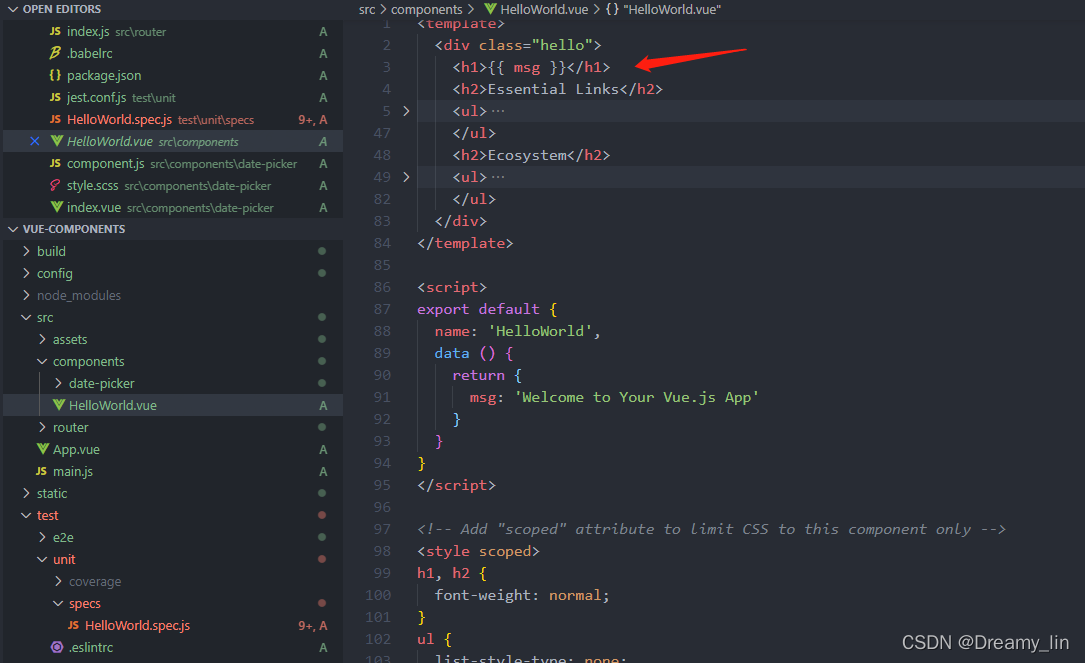Open style.scss from Open Editors
The width and height of the screenshot is (1085, 663).
[x=173, y=185]
